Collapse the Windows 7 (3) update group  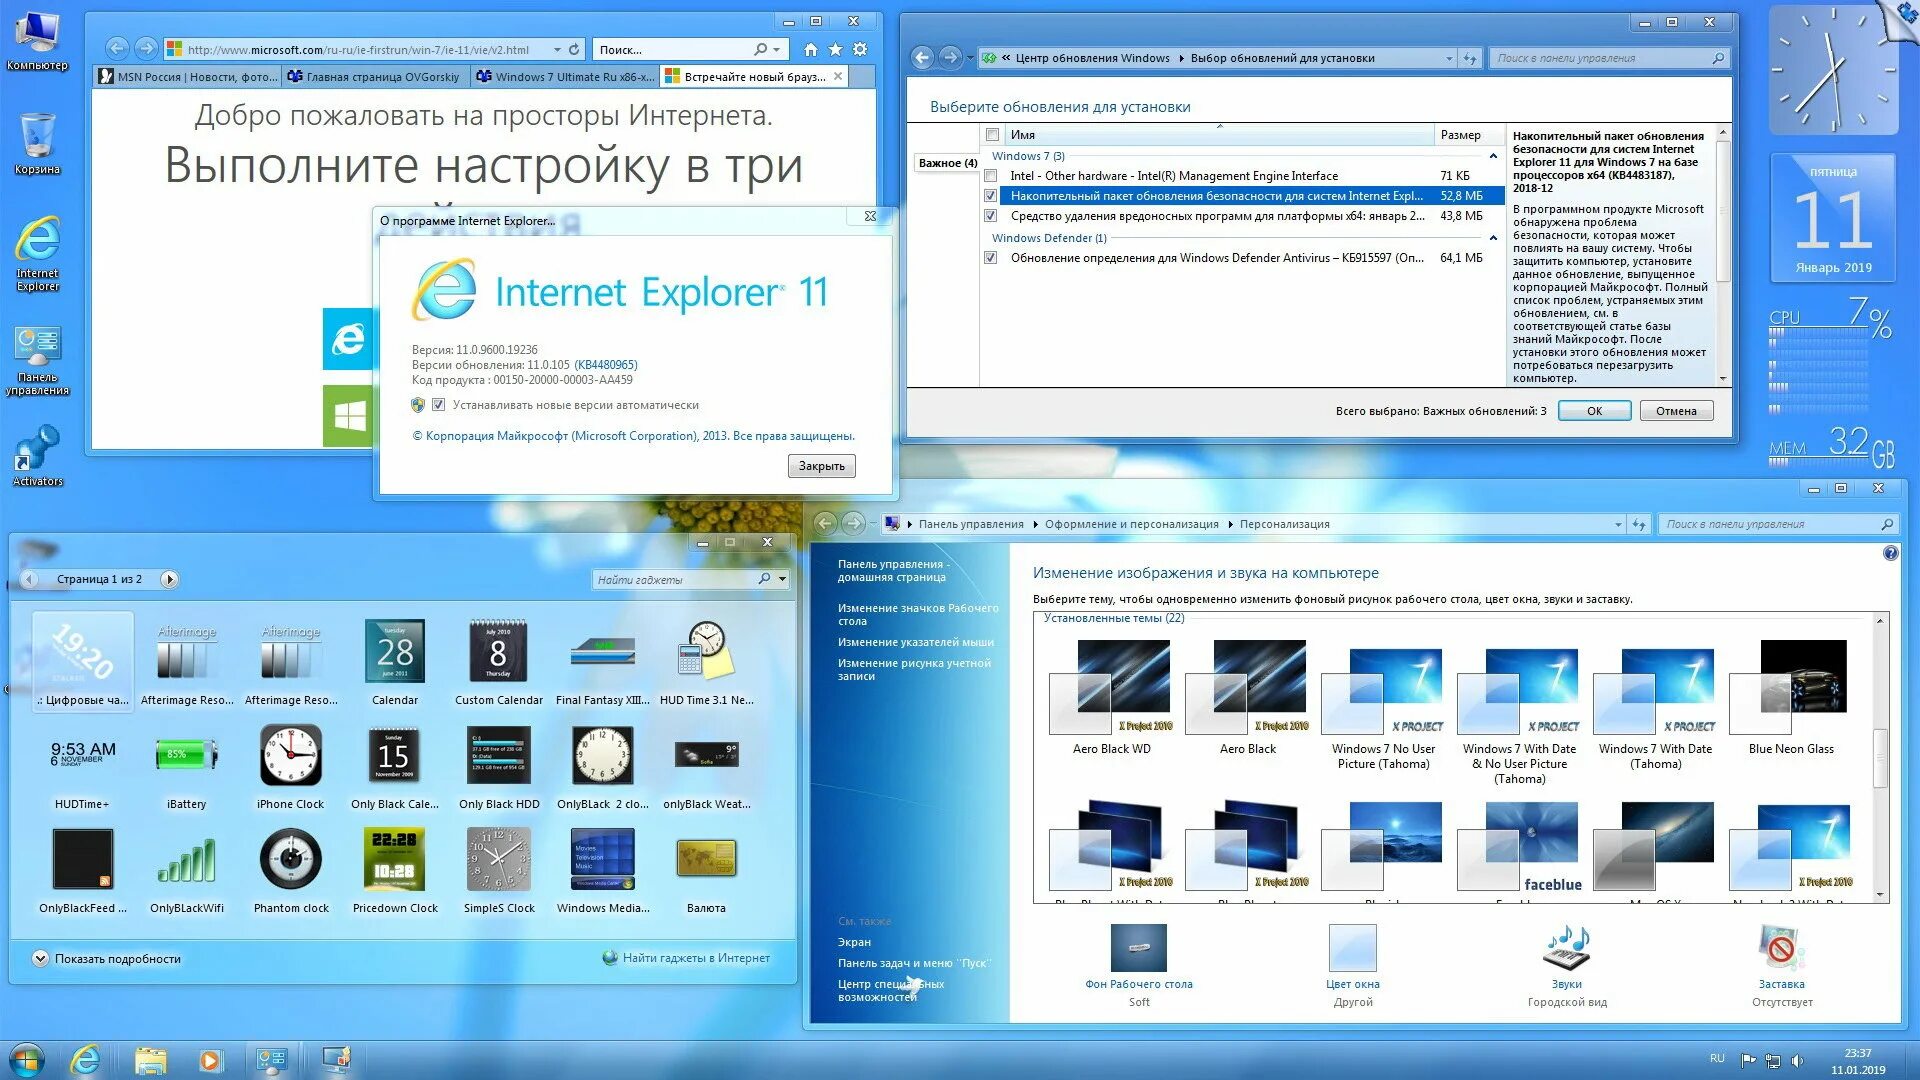pos(1493,156)
